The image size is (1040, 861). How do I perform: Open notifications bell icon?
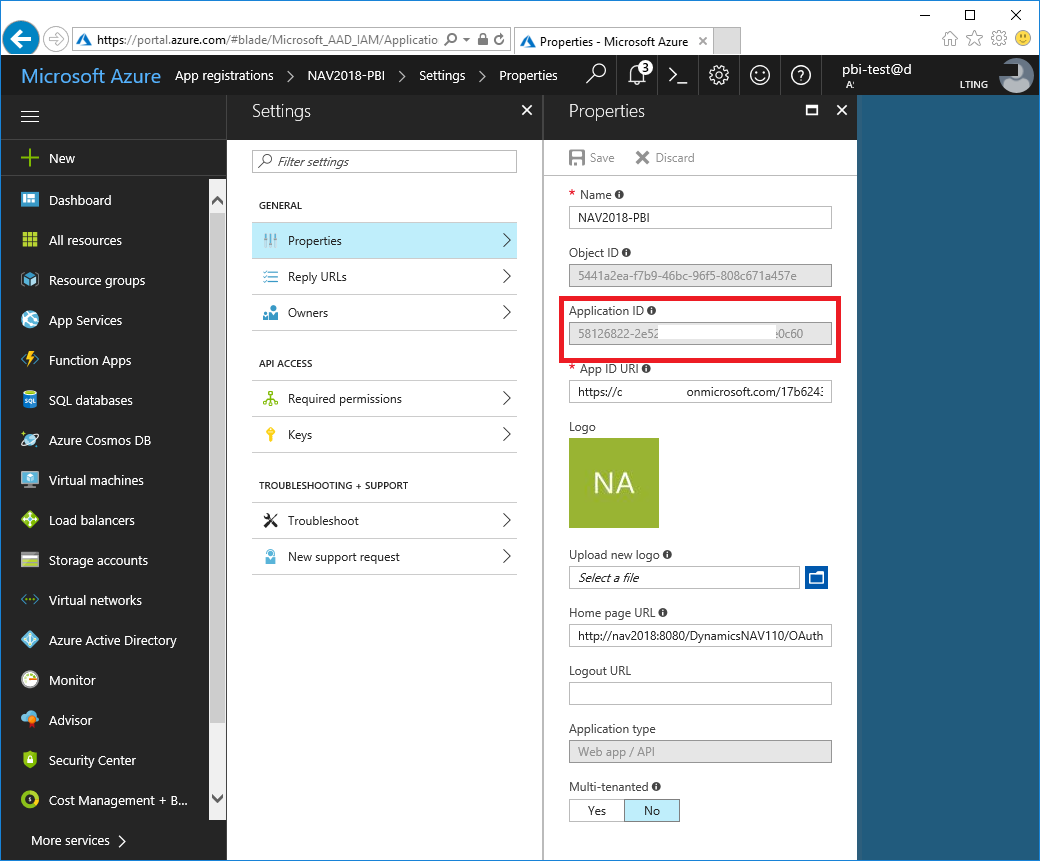[x=637, y=75]
